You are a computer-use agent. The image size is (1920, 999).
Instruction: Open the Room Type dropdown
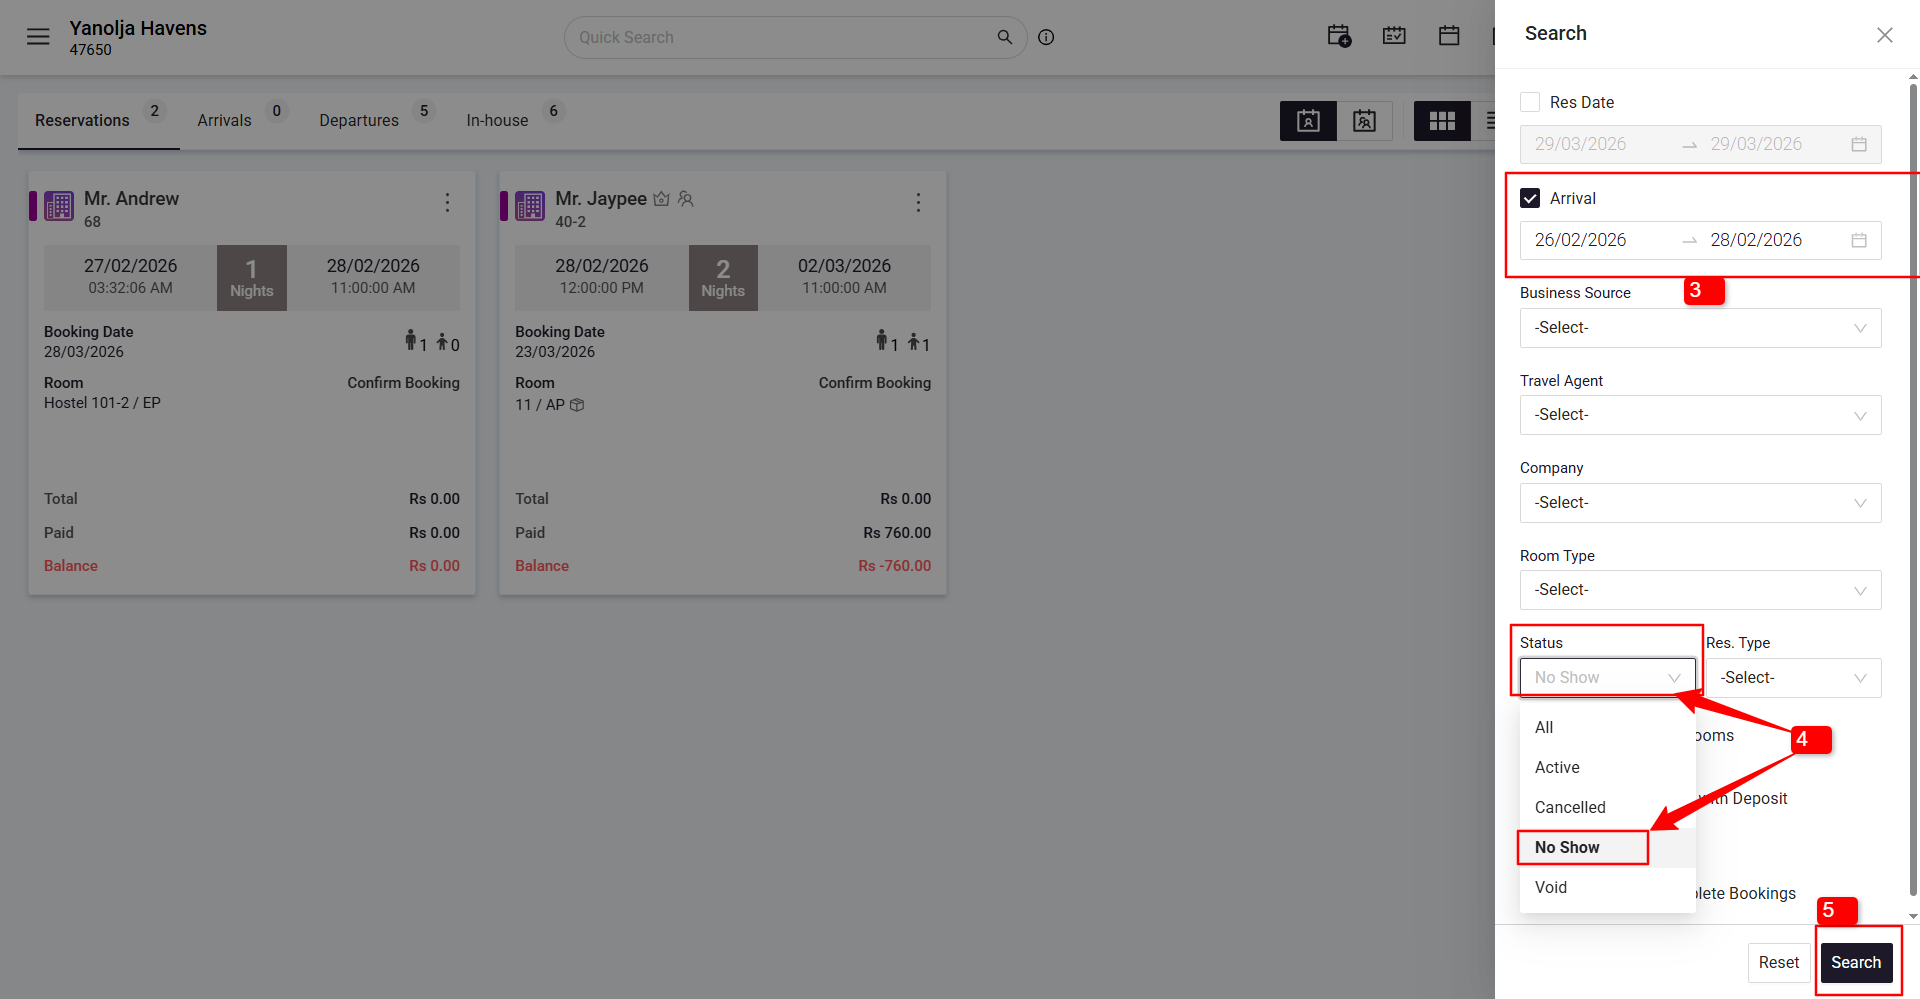(1701, 590)
